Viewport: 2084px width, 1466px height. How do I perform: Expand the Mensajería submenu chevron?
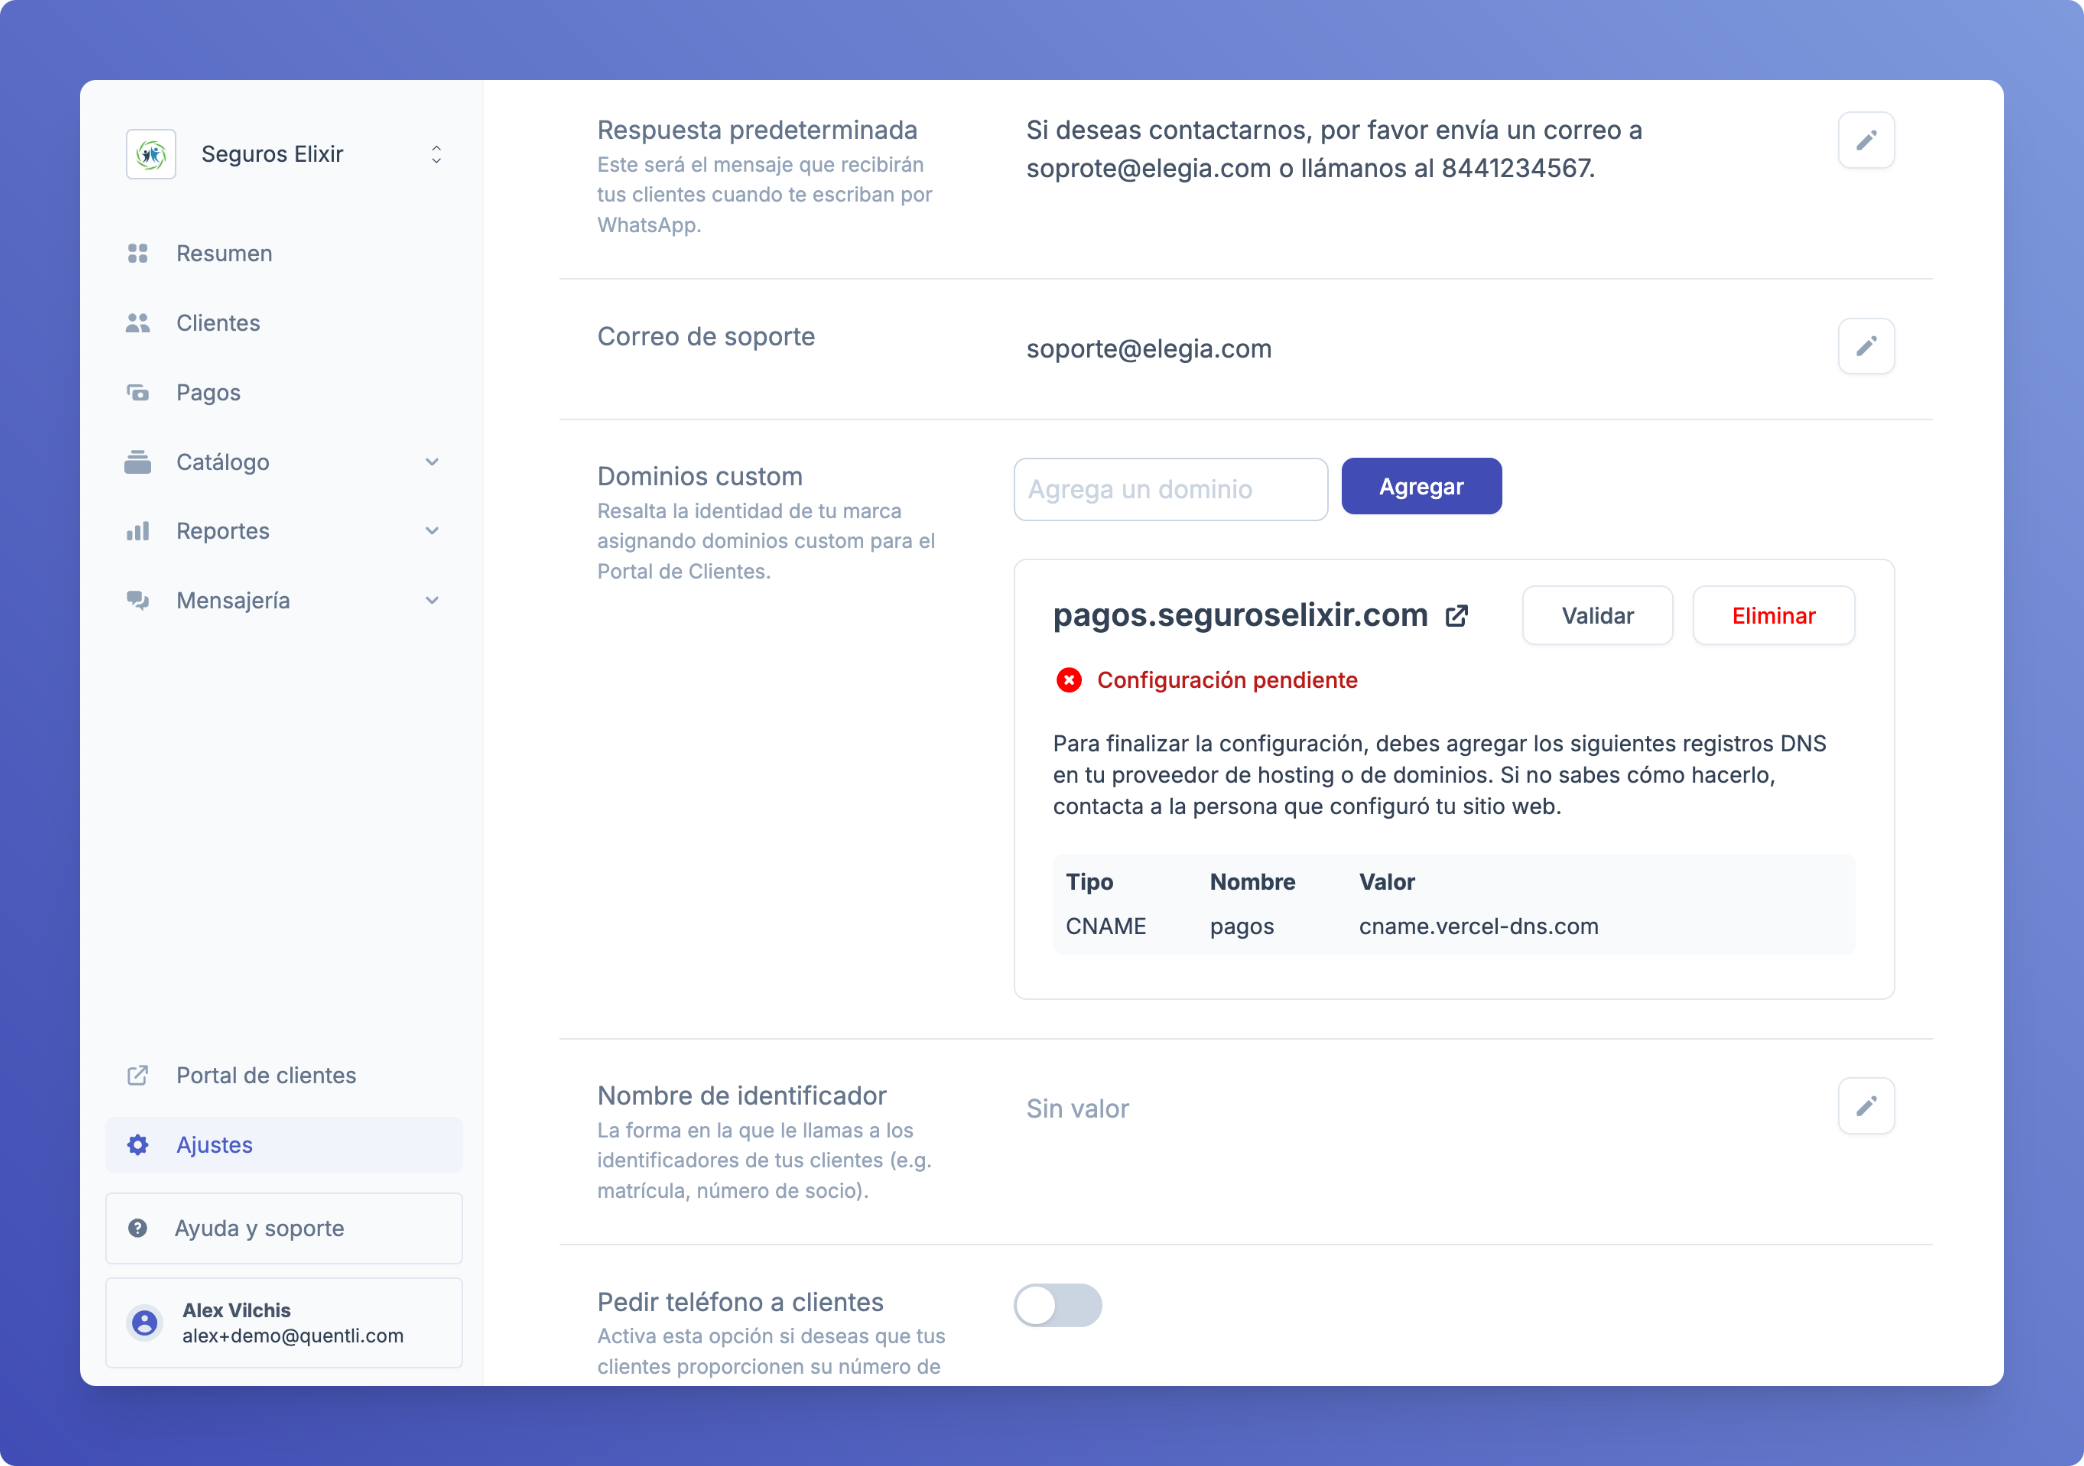[432, 601]
